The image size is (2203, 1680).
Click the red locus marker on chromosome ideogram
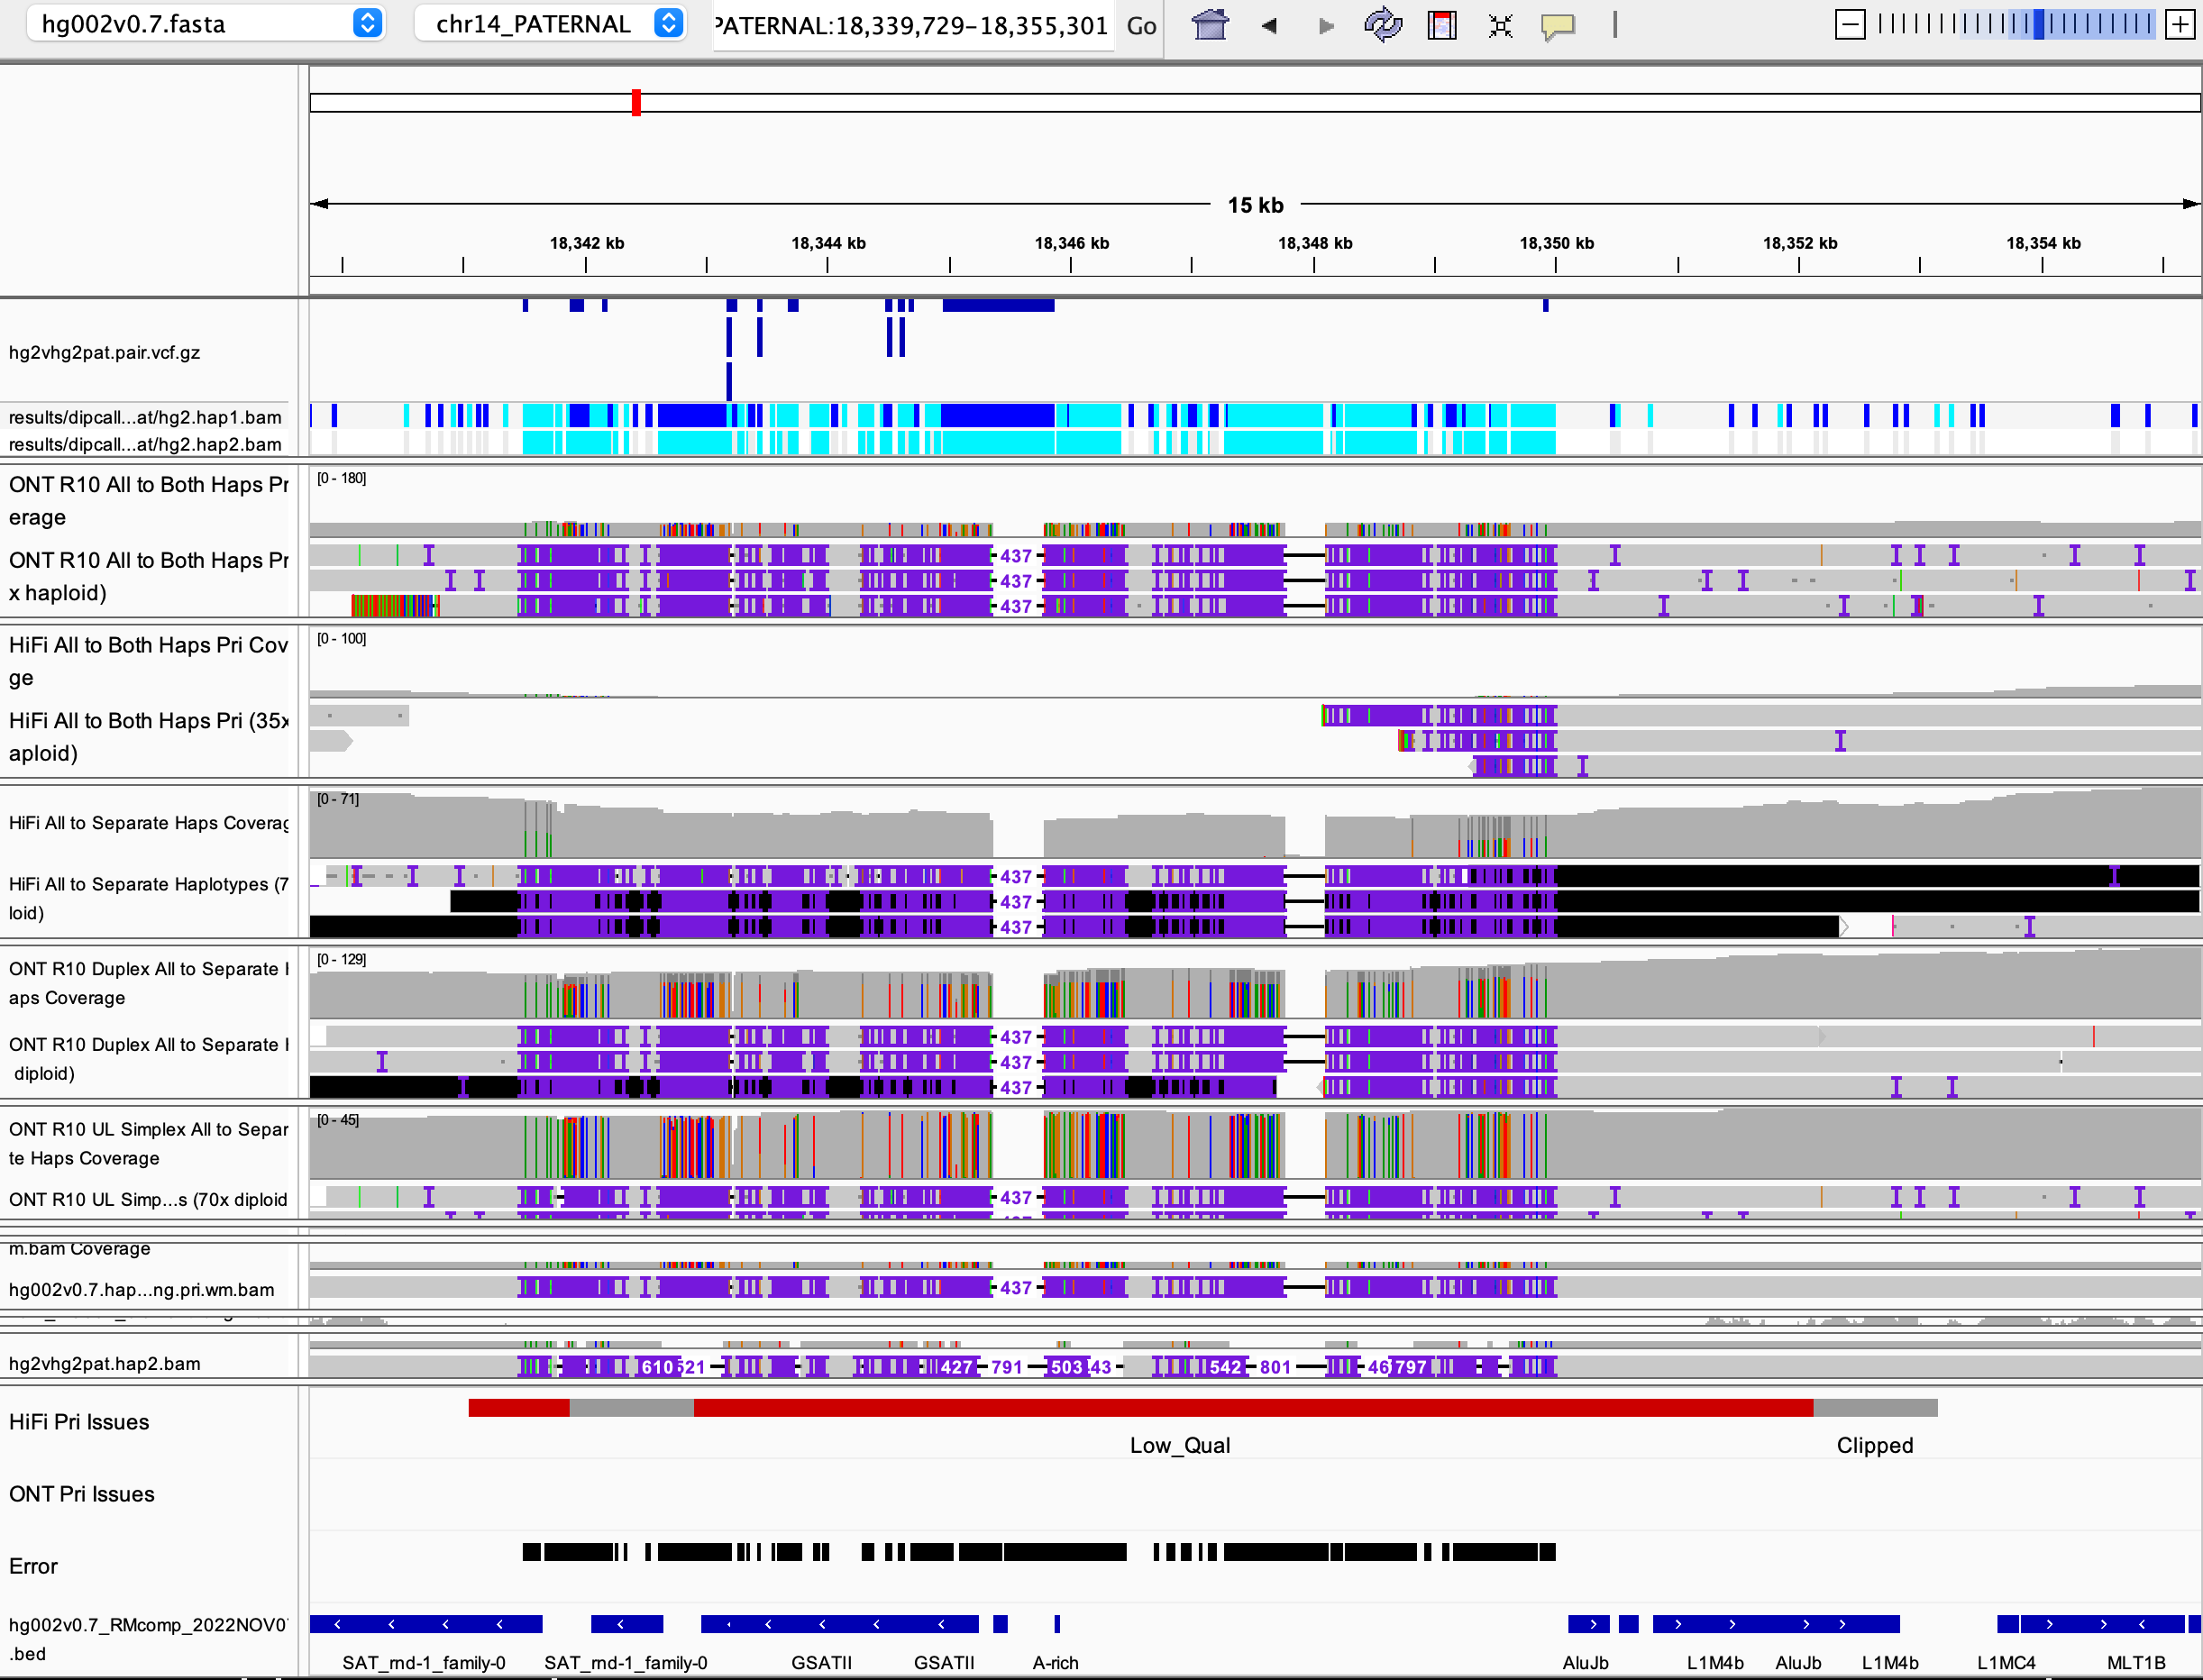pyautogui.click(x=636, y=101)
